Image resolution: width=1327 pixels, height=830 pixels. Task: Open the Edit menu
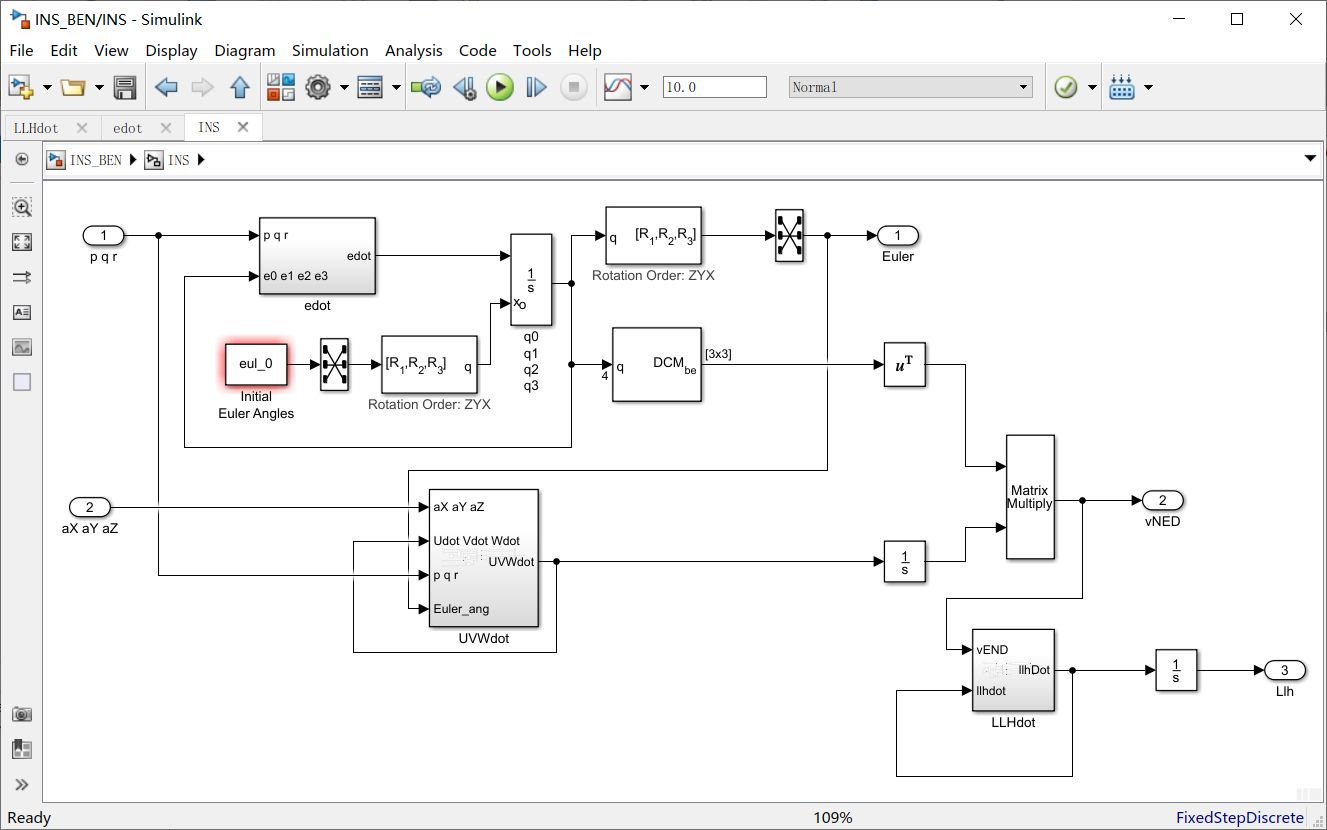click(64, 50)
